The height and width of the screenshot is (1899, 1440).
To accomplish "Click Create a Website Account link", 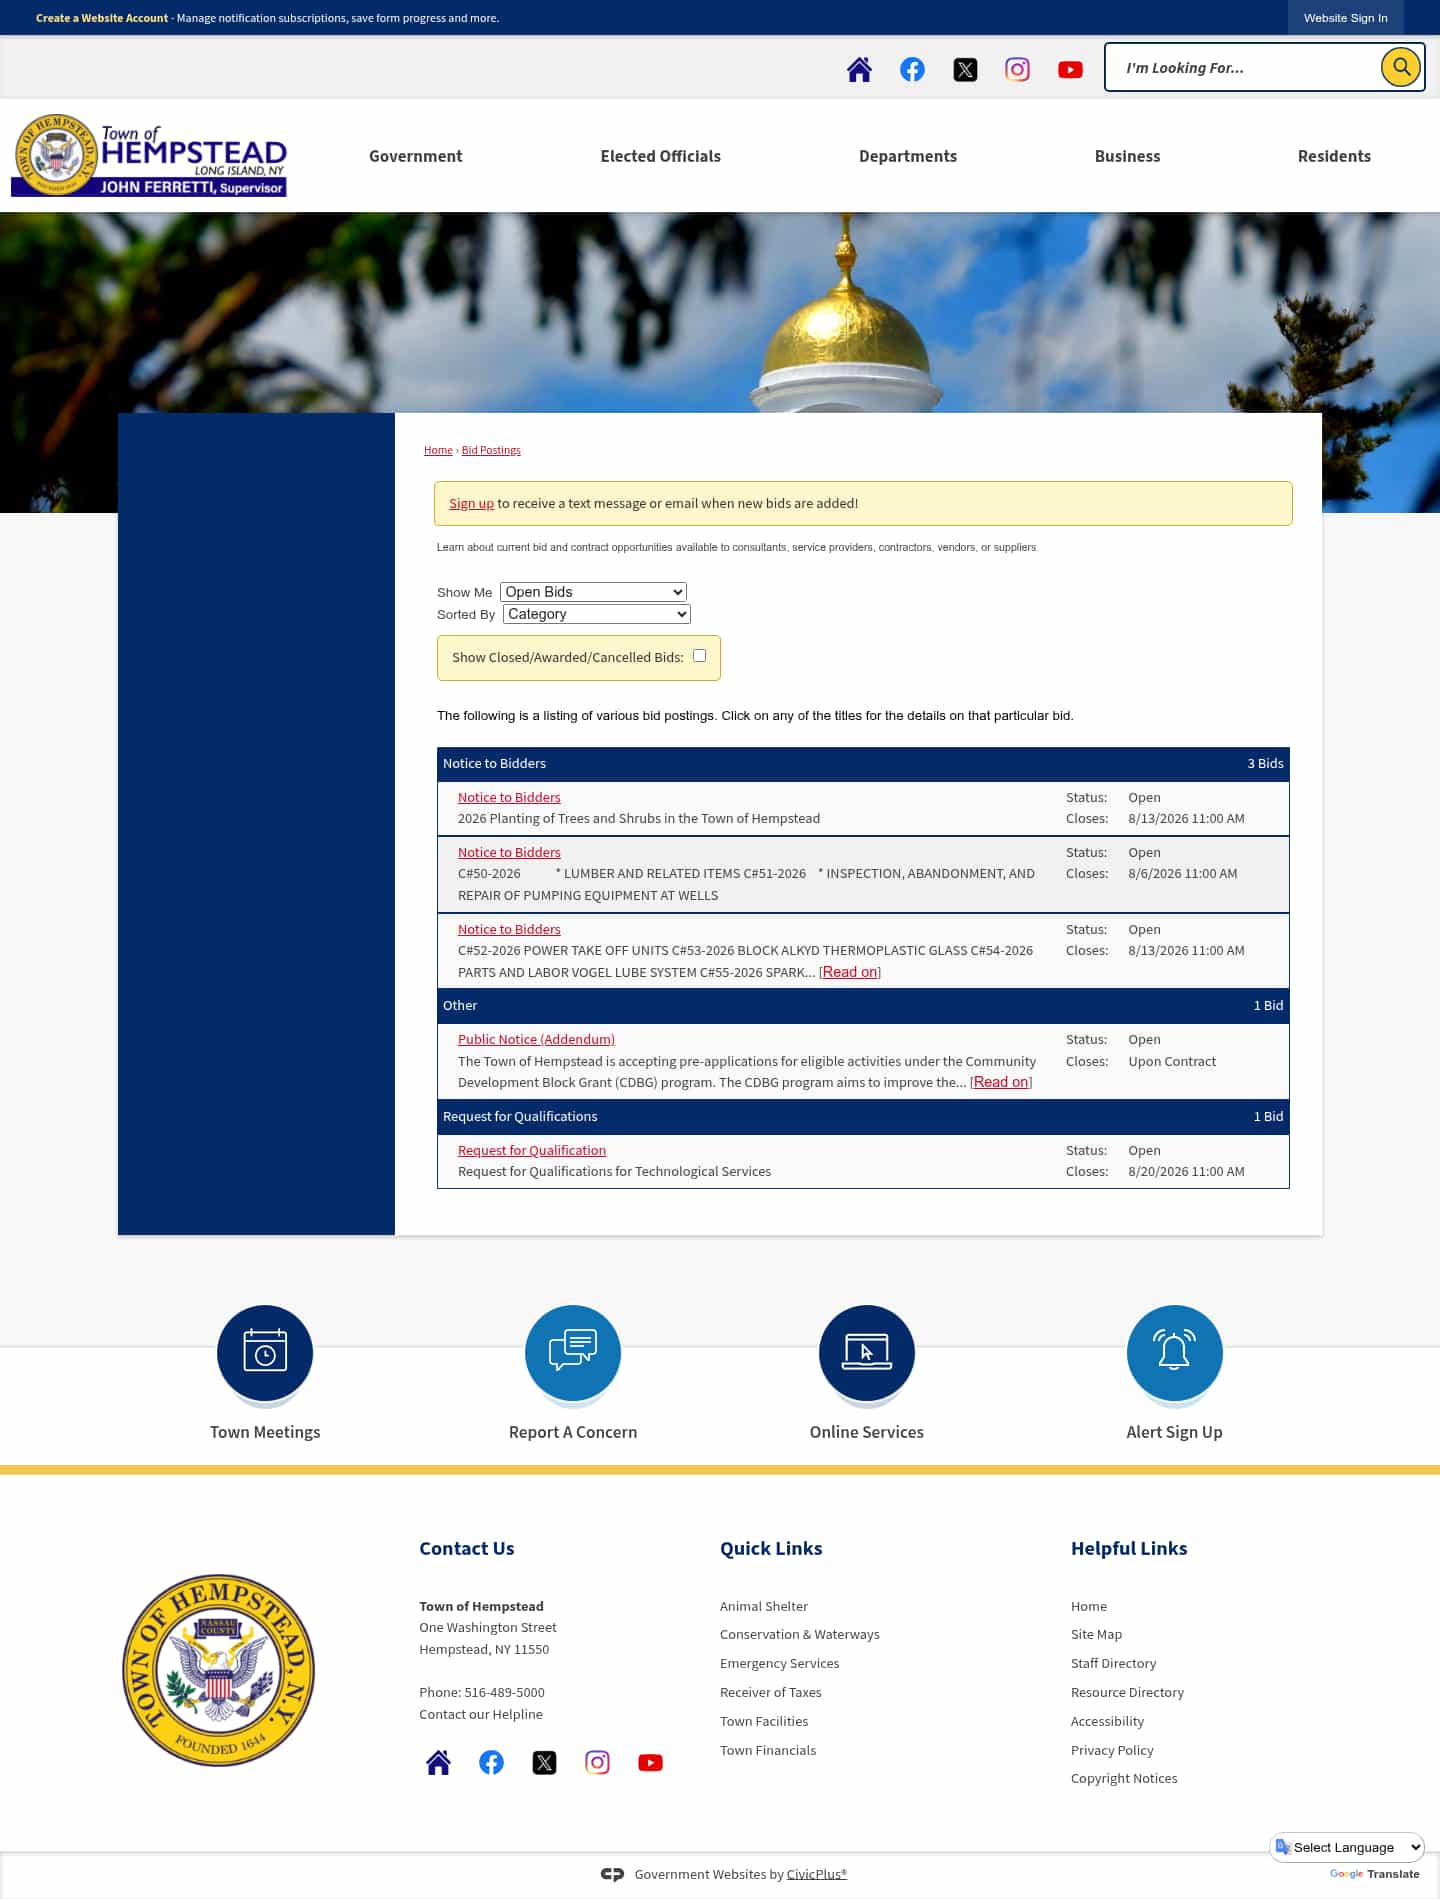I will tap(102, 18).
